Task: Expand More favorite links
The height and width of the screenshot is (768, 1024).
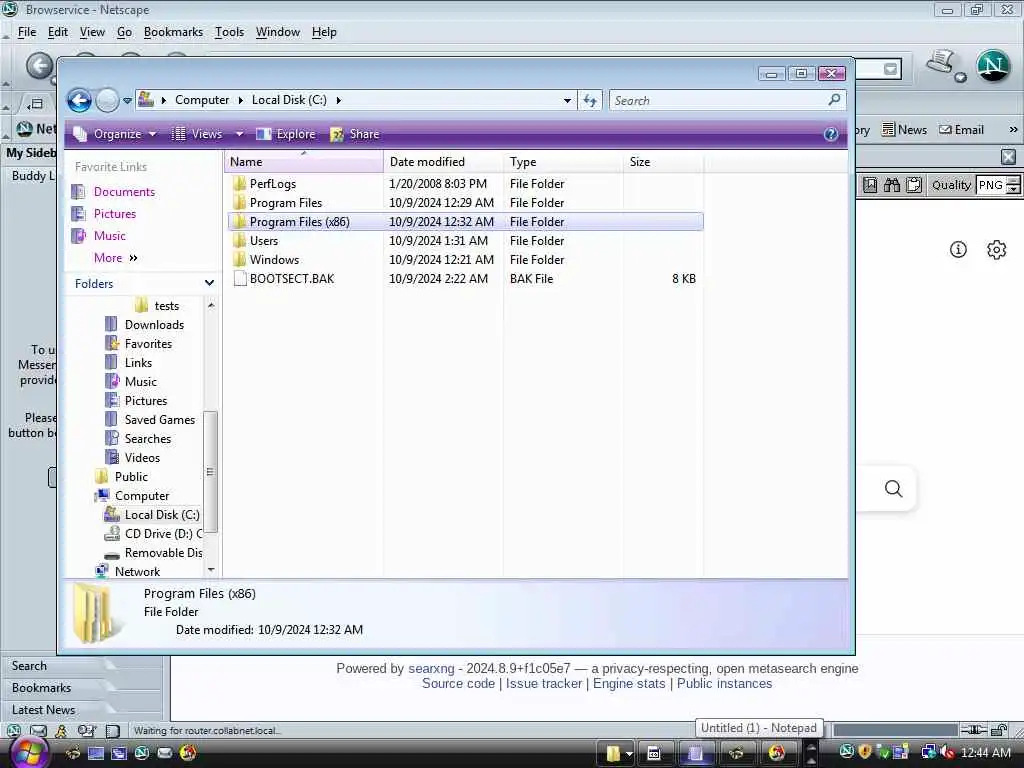Action: (x=116, y=258)
